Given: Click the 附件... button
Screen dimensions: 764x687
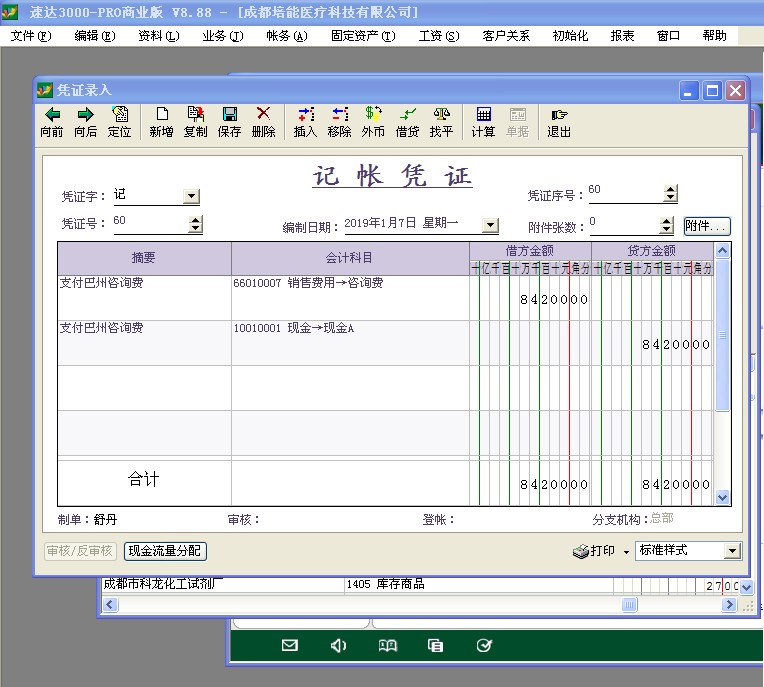Looking at the screenshot, I should (707, 226).
